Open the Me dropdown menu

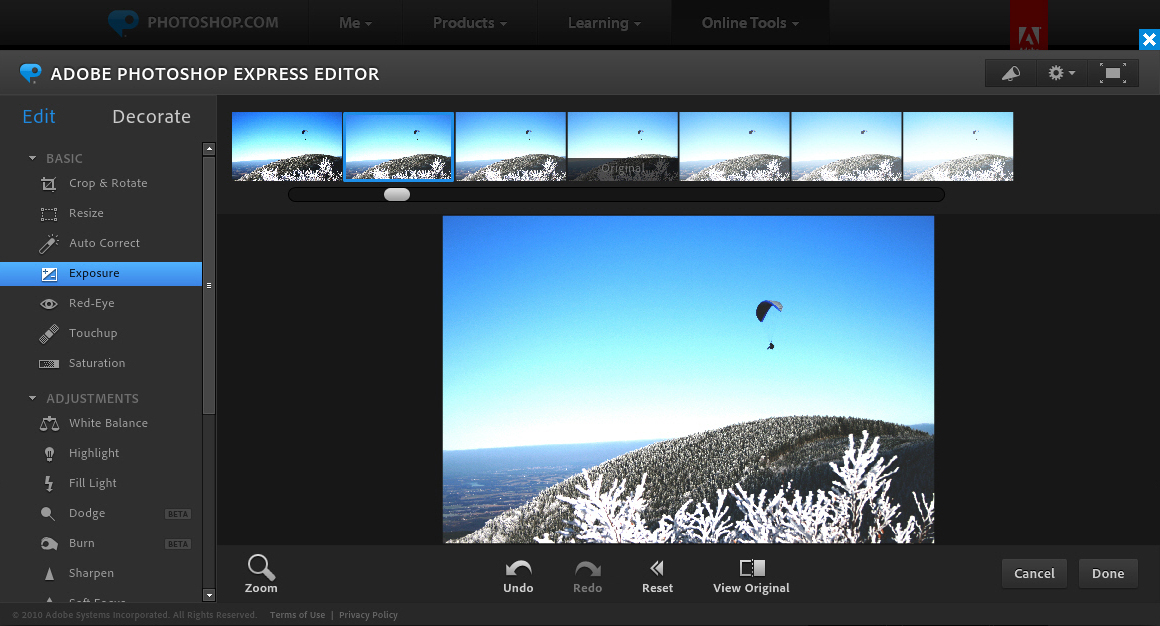tap(355, 23)
